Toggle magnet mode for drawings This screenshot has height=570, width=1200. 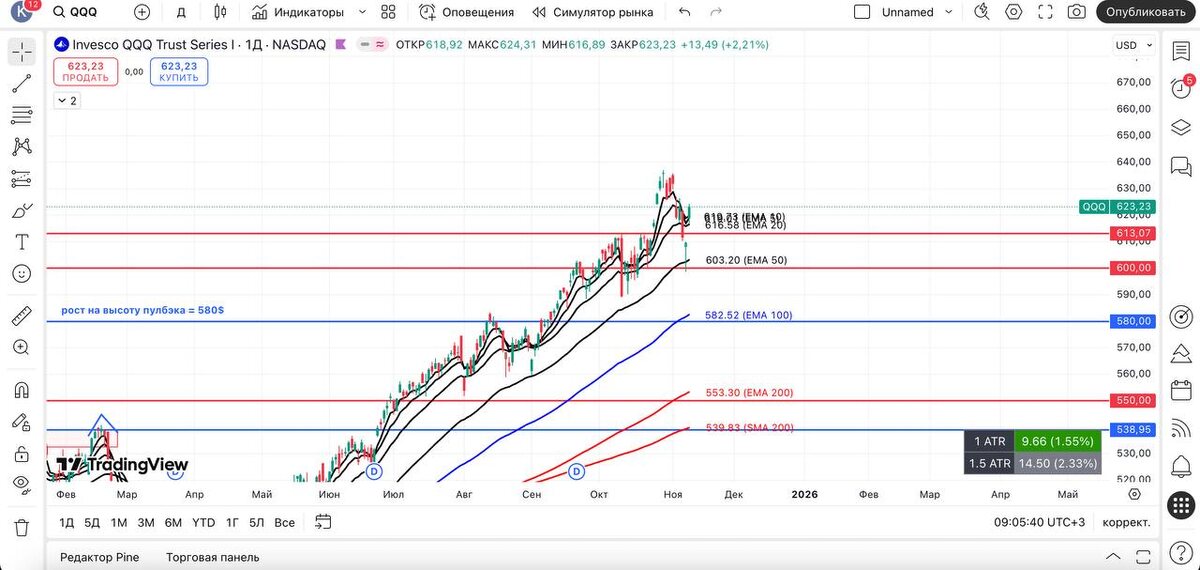(21, 390)
